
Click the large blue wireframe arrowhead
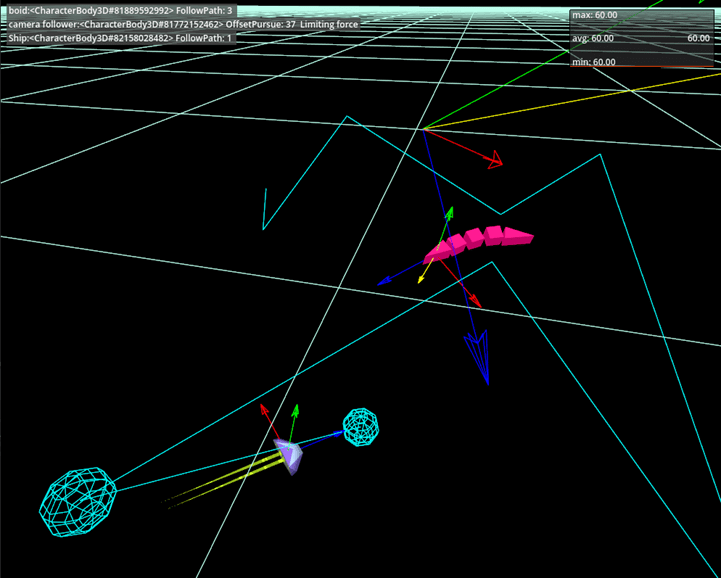pos(478,356)
